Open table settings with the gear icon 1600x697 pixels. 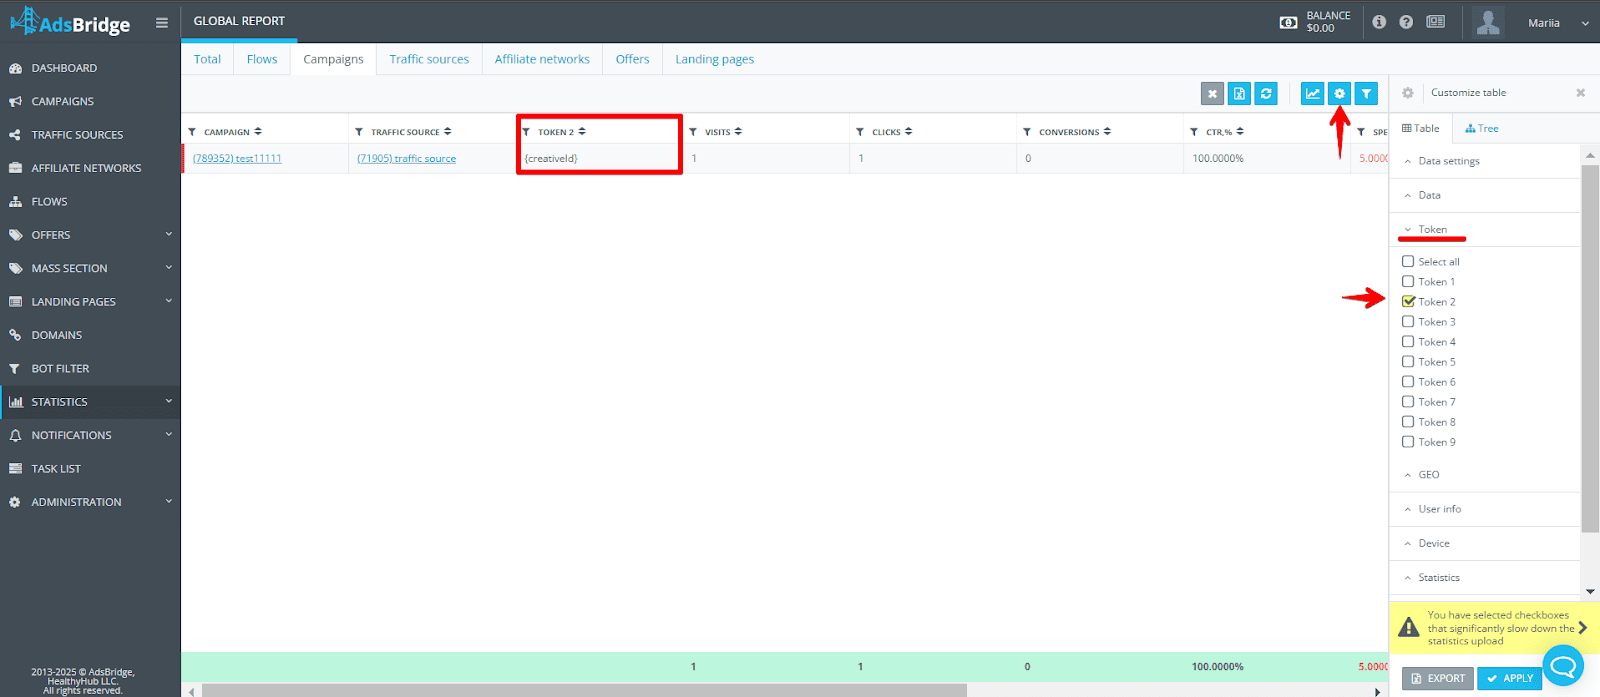(1339, 93)
